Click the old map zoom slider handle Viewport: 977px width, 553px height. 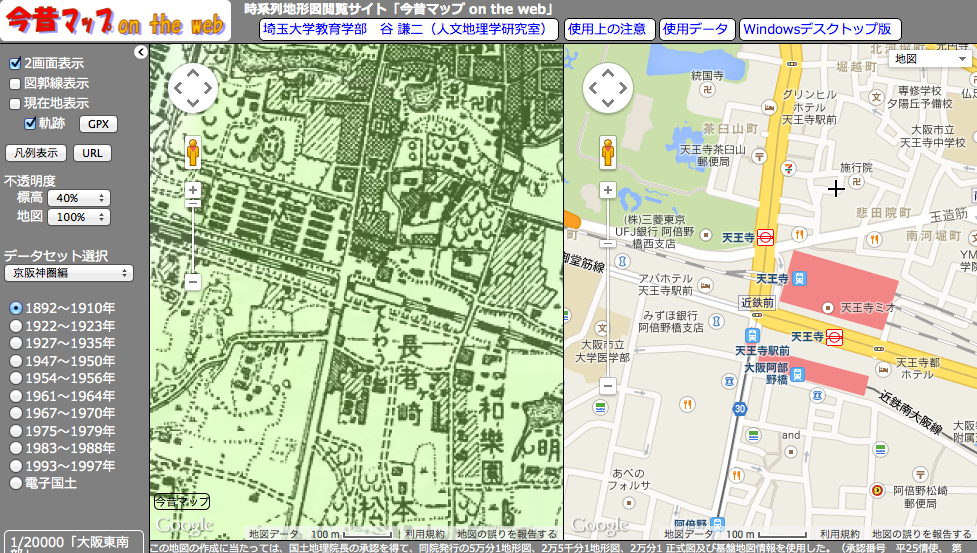[x=193, y=203]
